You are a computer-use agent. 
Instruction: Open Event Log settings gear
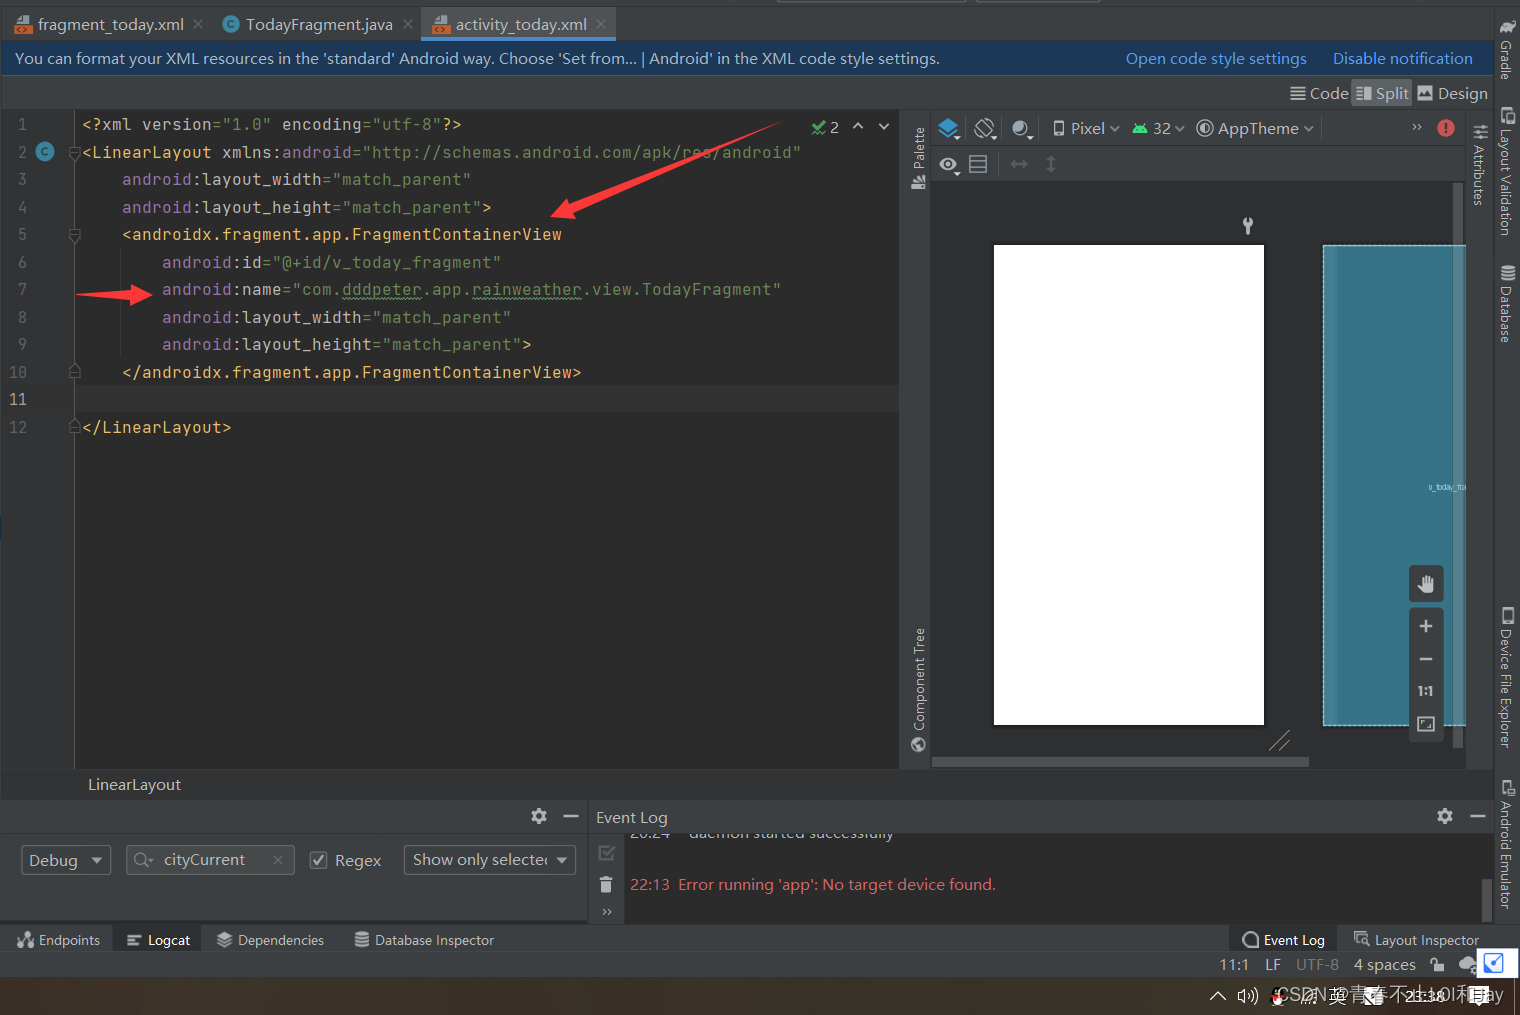[x=1445, y=816]
